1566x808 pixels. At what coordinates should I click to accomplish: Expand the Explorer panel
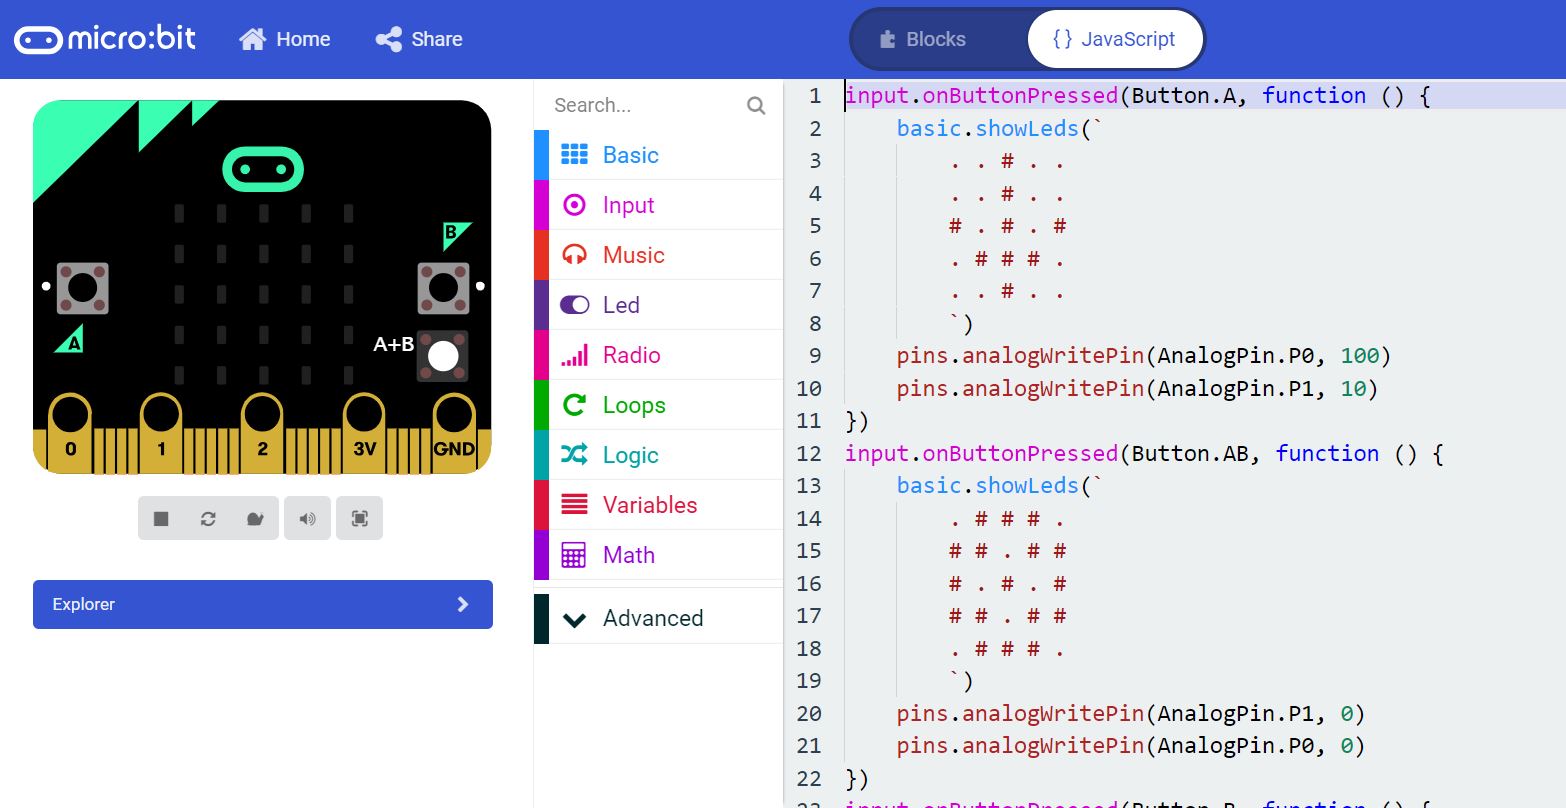point(262,604)
